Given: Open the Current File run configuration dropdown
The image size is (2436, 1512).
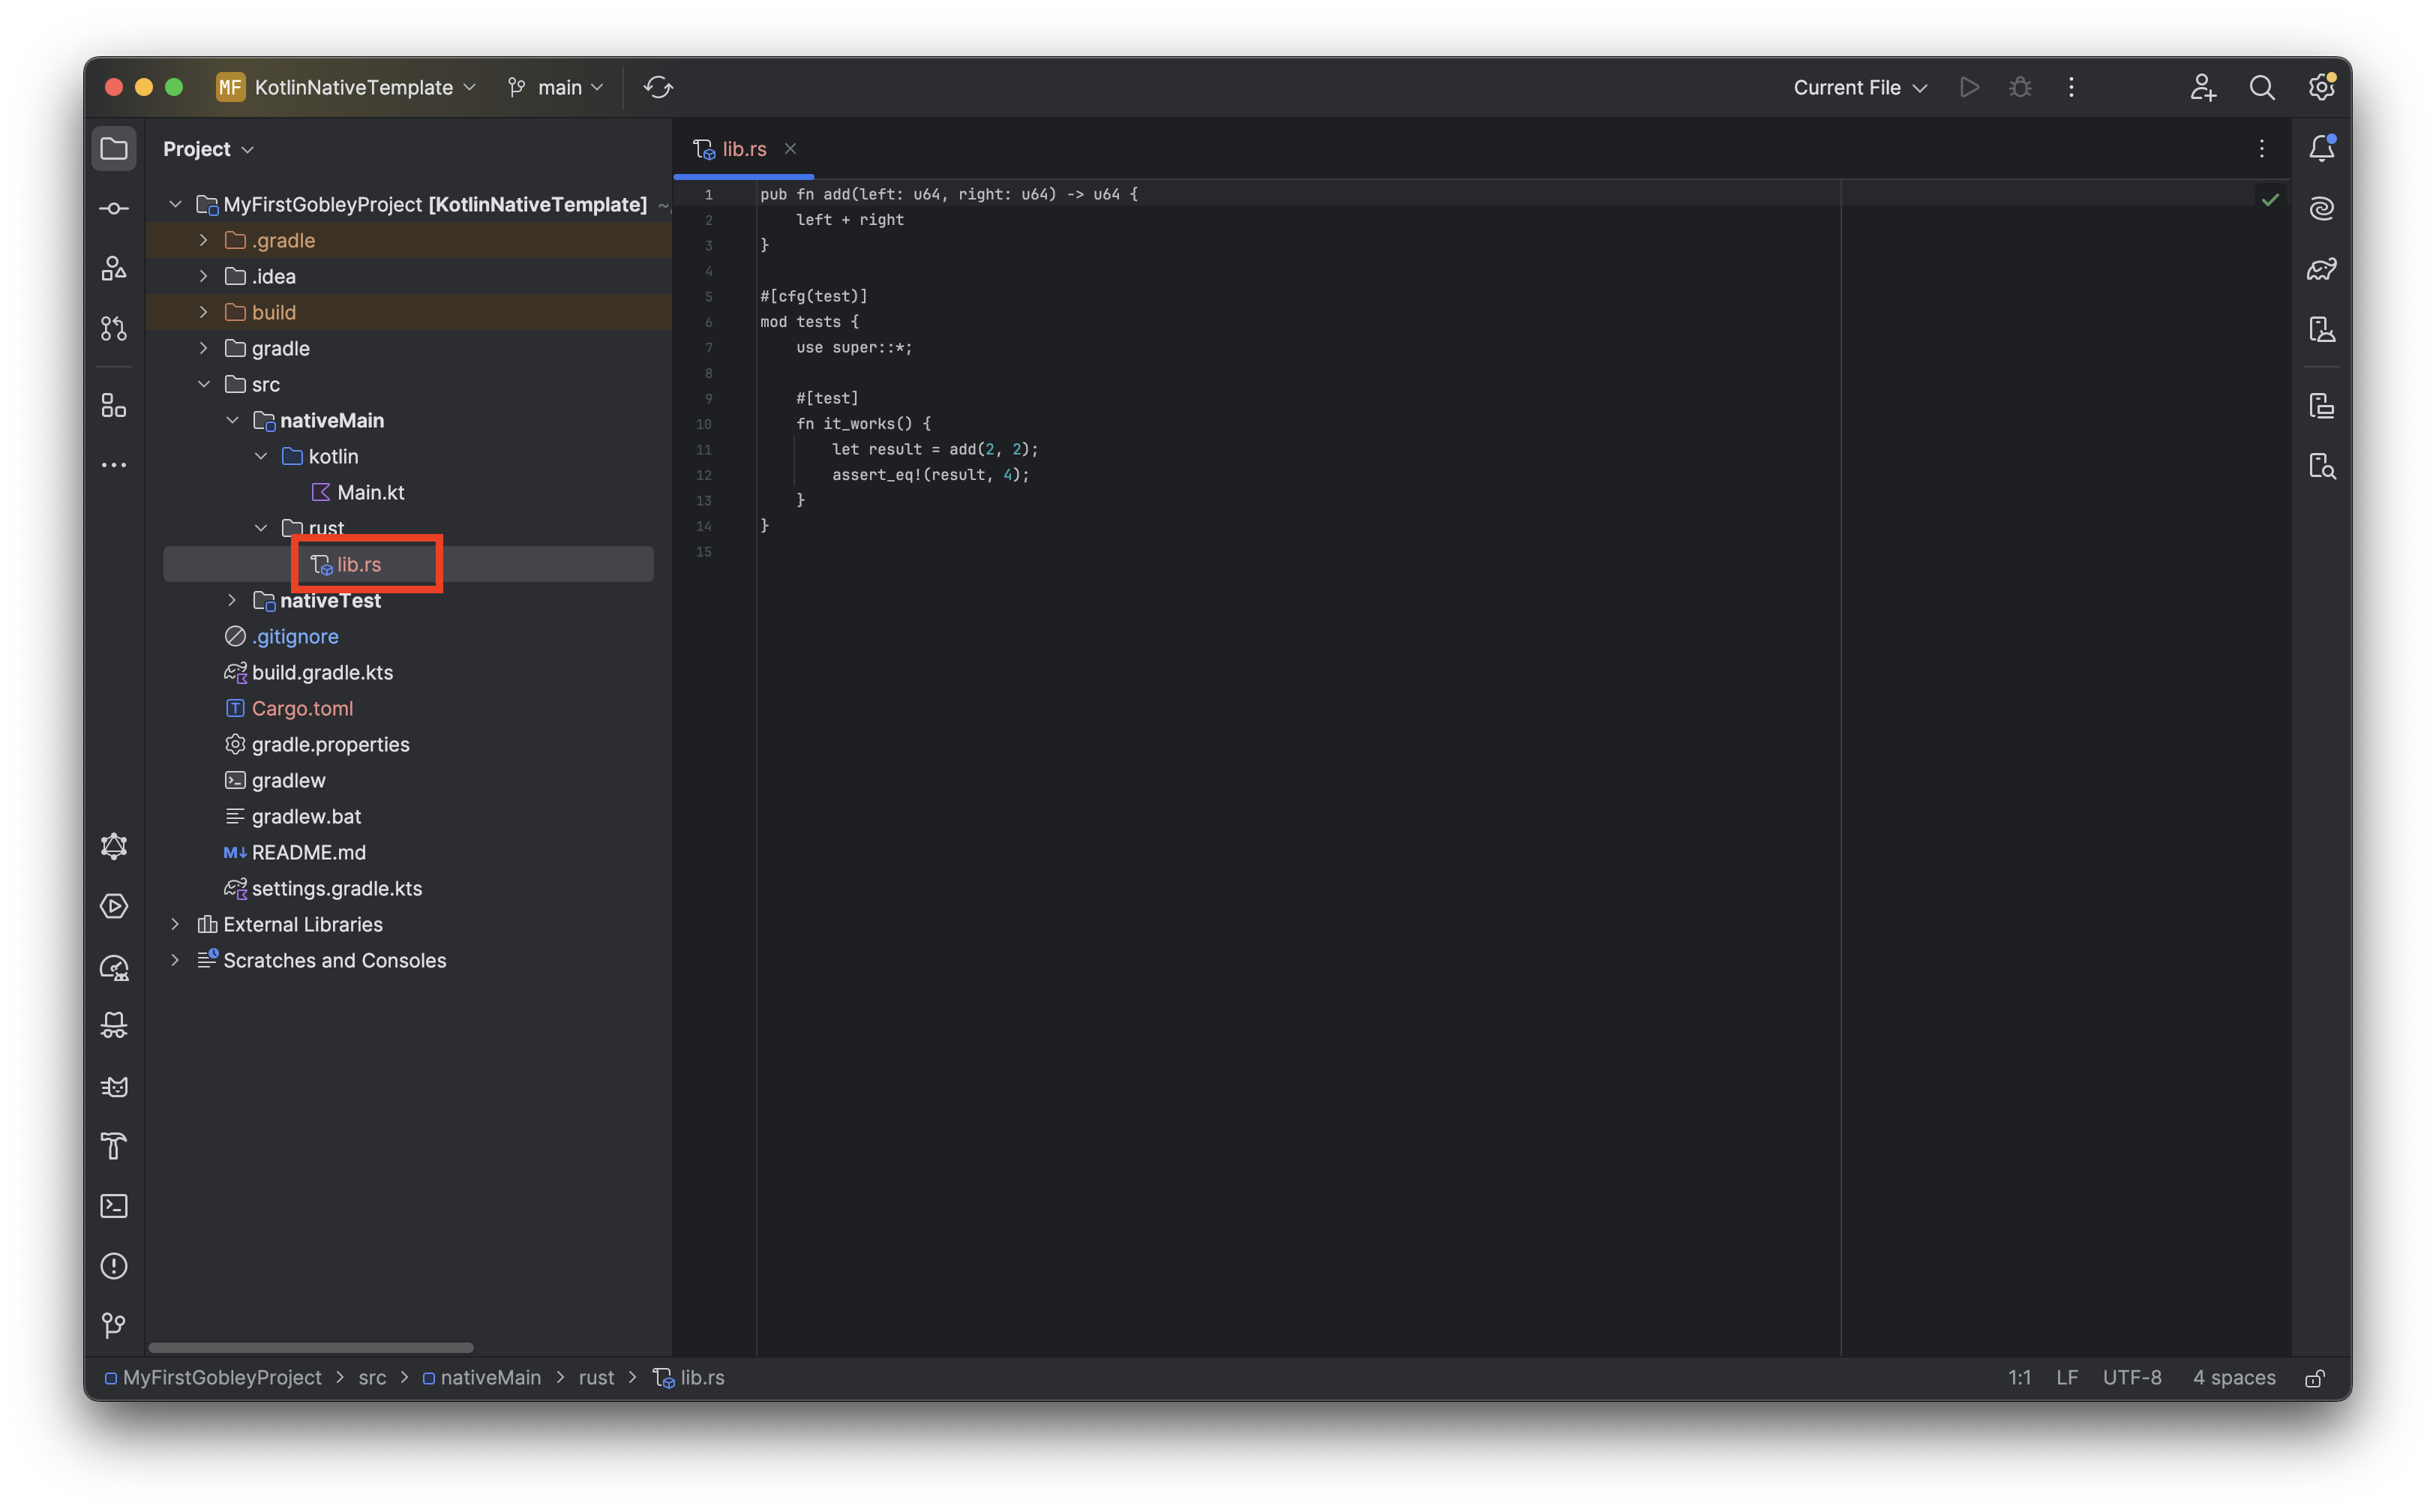Looking at the screenshot, I should pos(1860,87).
